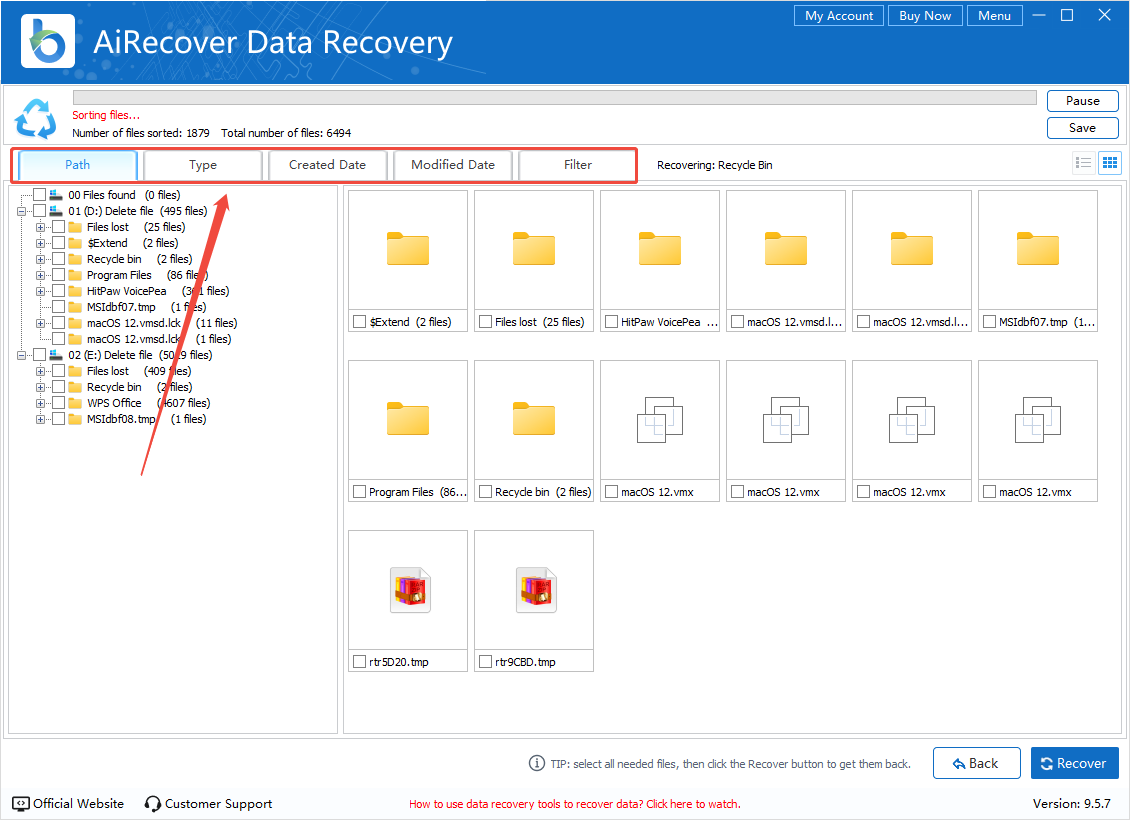
Task: Open the Modified Date tab
Action: click(x=453, y=165)
